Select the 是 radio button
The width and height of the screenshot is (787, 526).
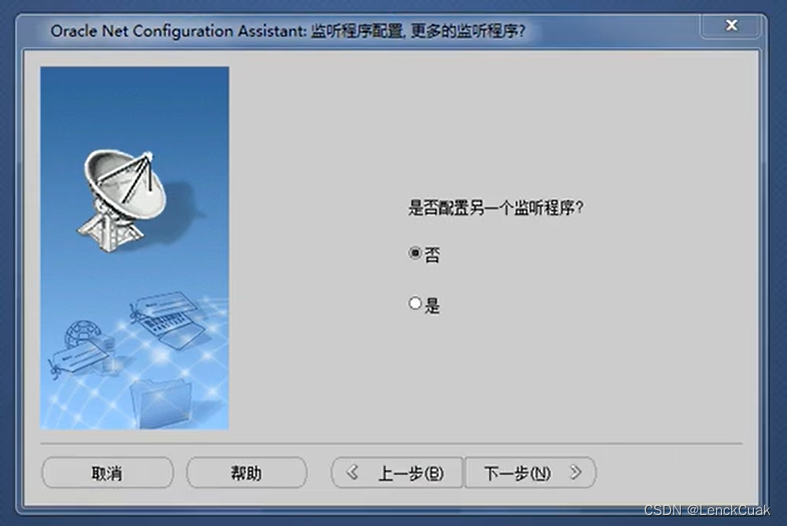tap(415, 303)
